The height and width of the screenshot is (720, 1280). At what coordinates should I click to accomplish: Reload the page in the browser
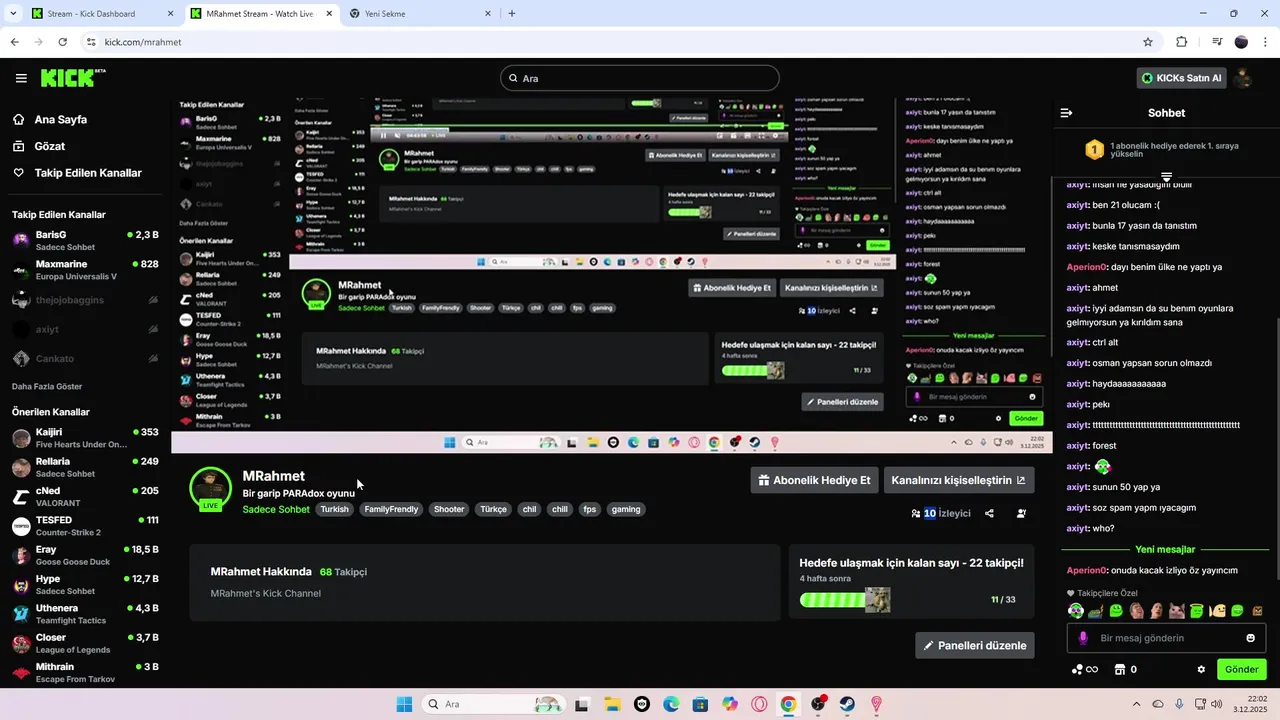(x=63, y=42)
